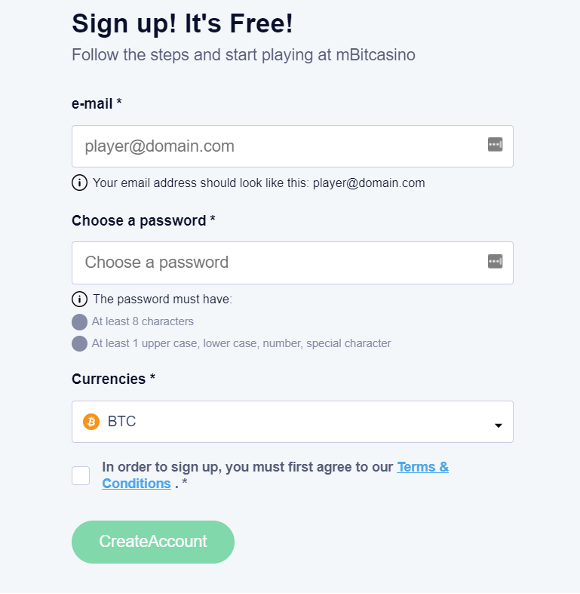This screenshot has width=580, height=594.
Task: Click the 'Sign up! It's Free!' heading
Action: coord(182,24)
